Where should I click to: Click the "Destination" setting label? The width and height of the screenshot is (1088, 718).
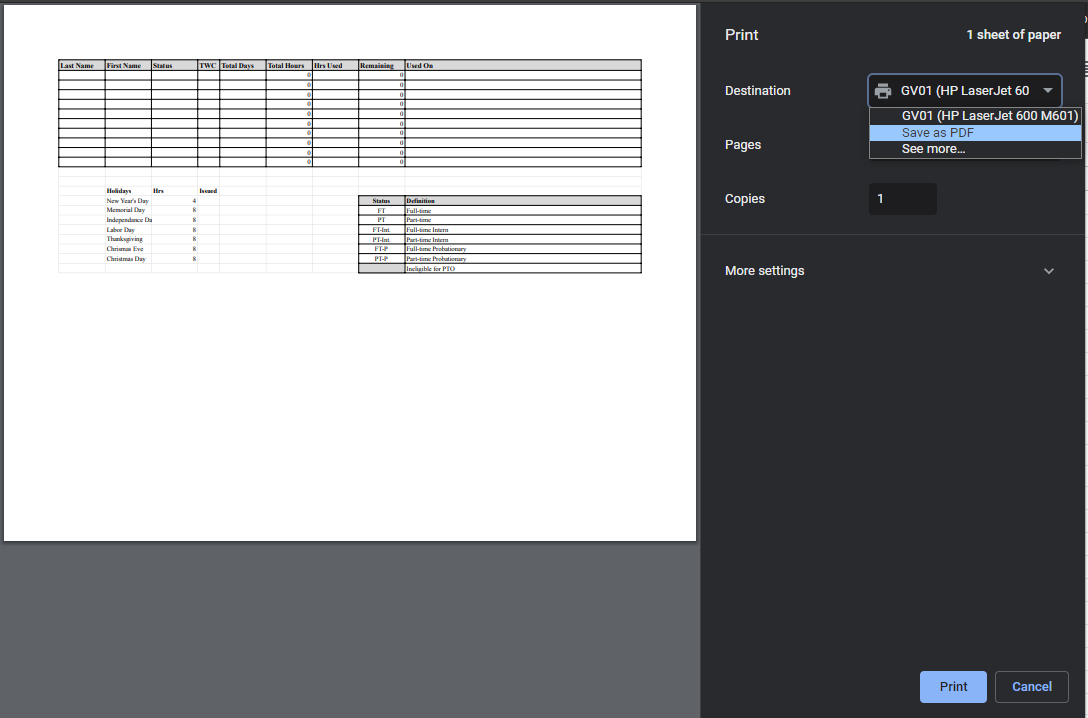pyautogui.click(x=757, y=91)
